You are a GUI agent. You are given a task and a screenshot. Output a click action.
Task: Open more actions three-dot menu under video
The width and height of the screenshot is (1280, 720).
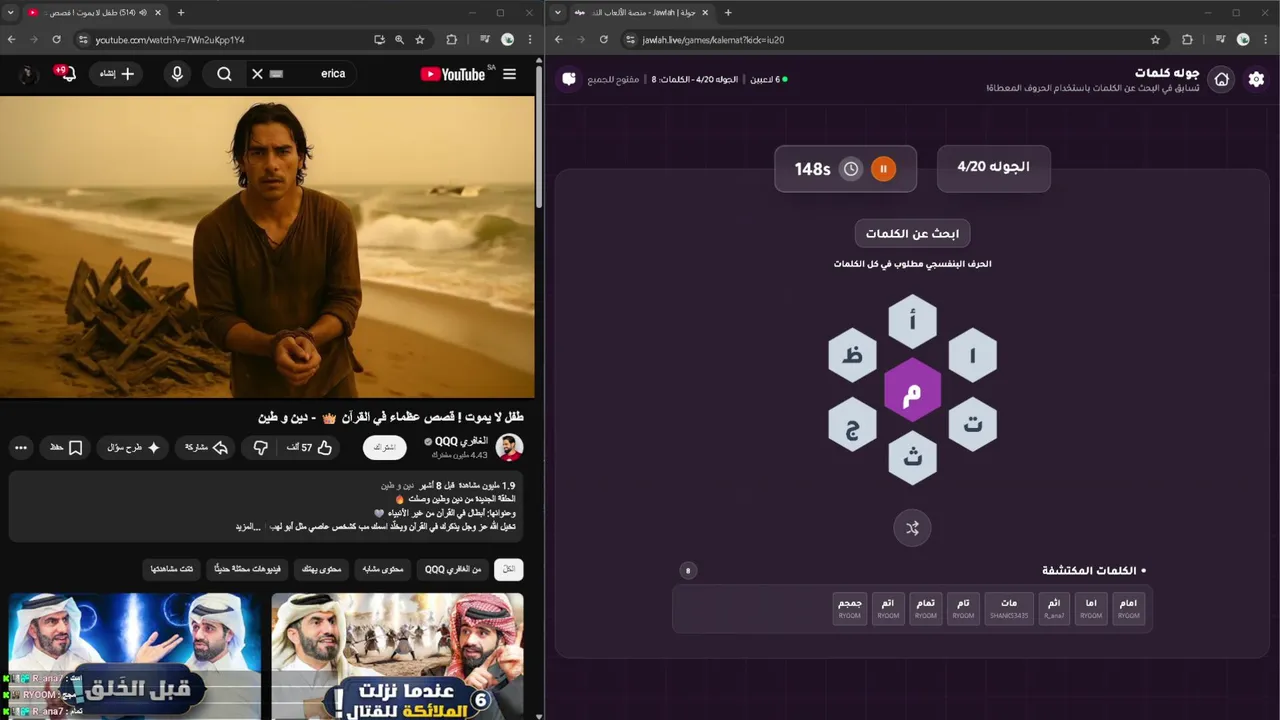(21, 448)
